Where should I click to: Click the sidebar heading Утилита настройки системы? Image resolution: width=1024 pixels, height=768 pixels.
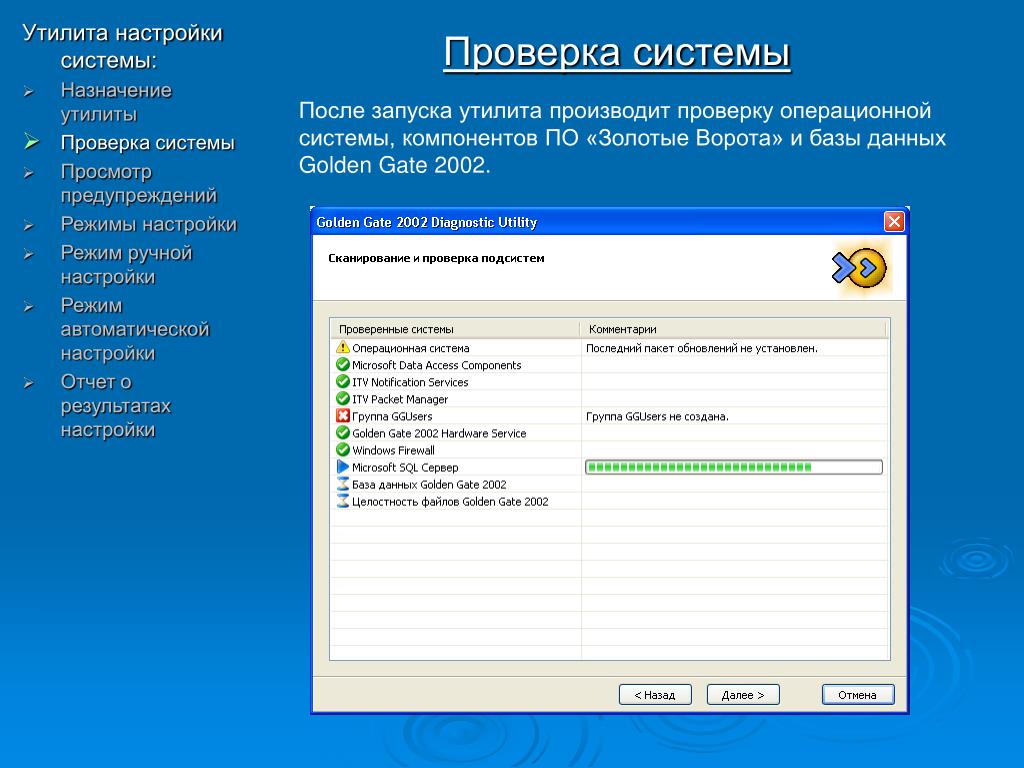[x=123, y=46]
